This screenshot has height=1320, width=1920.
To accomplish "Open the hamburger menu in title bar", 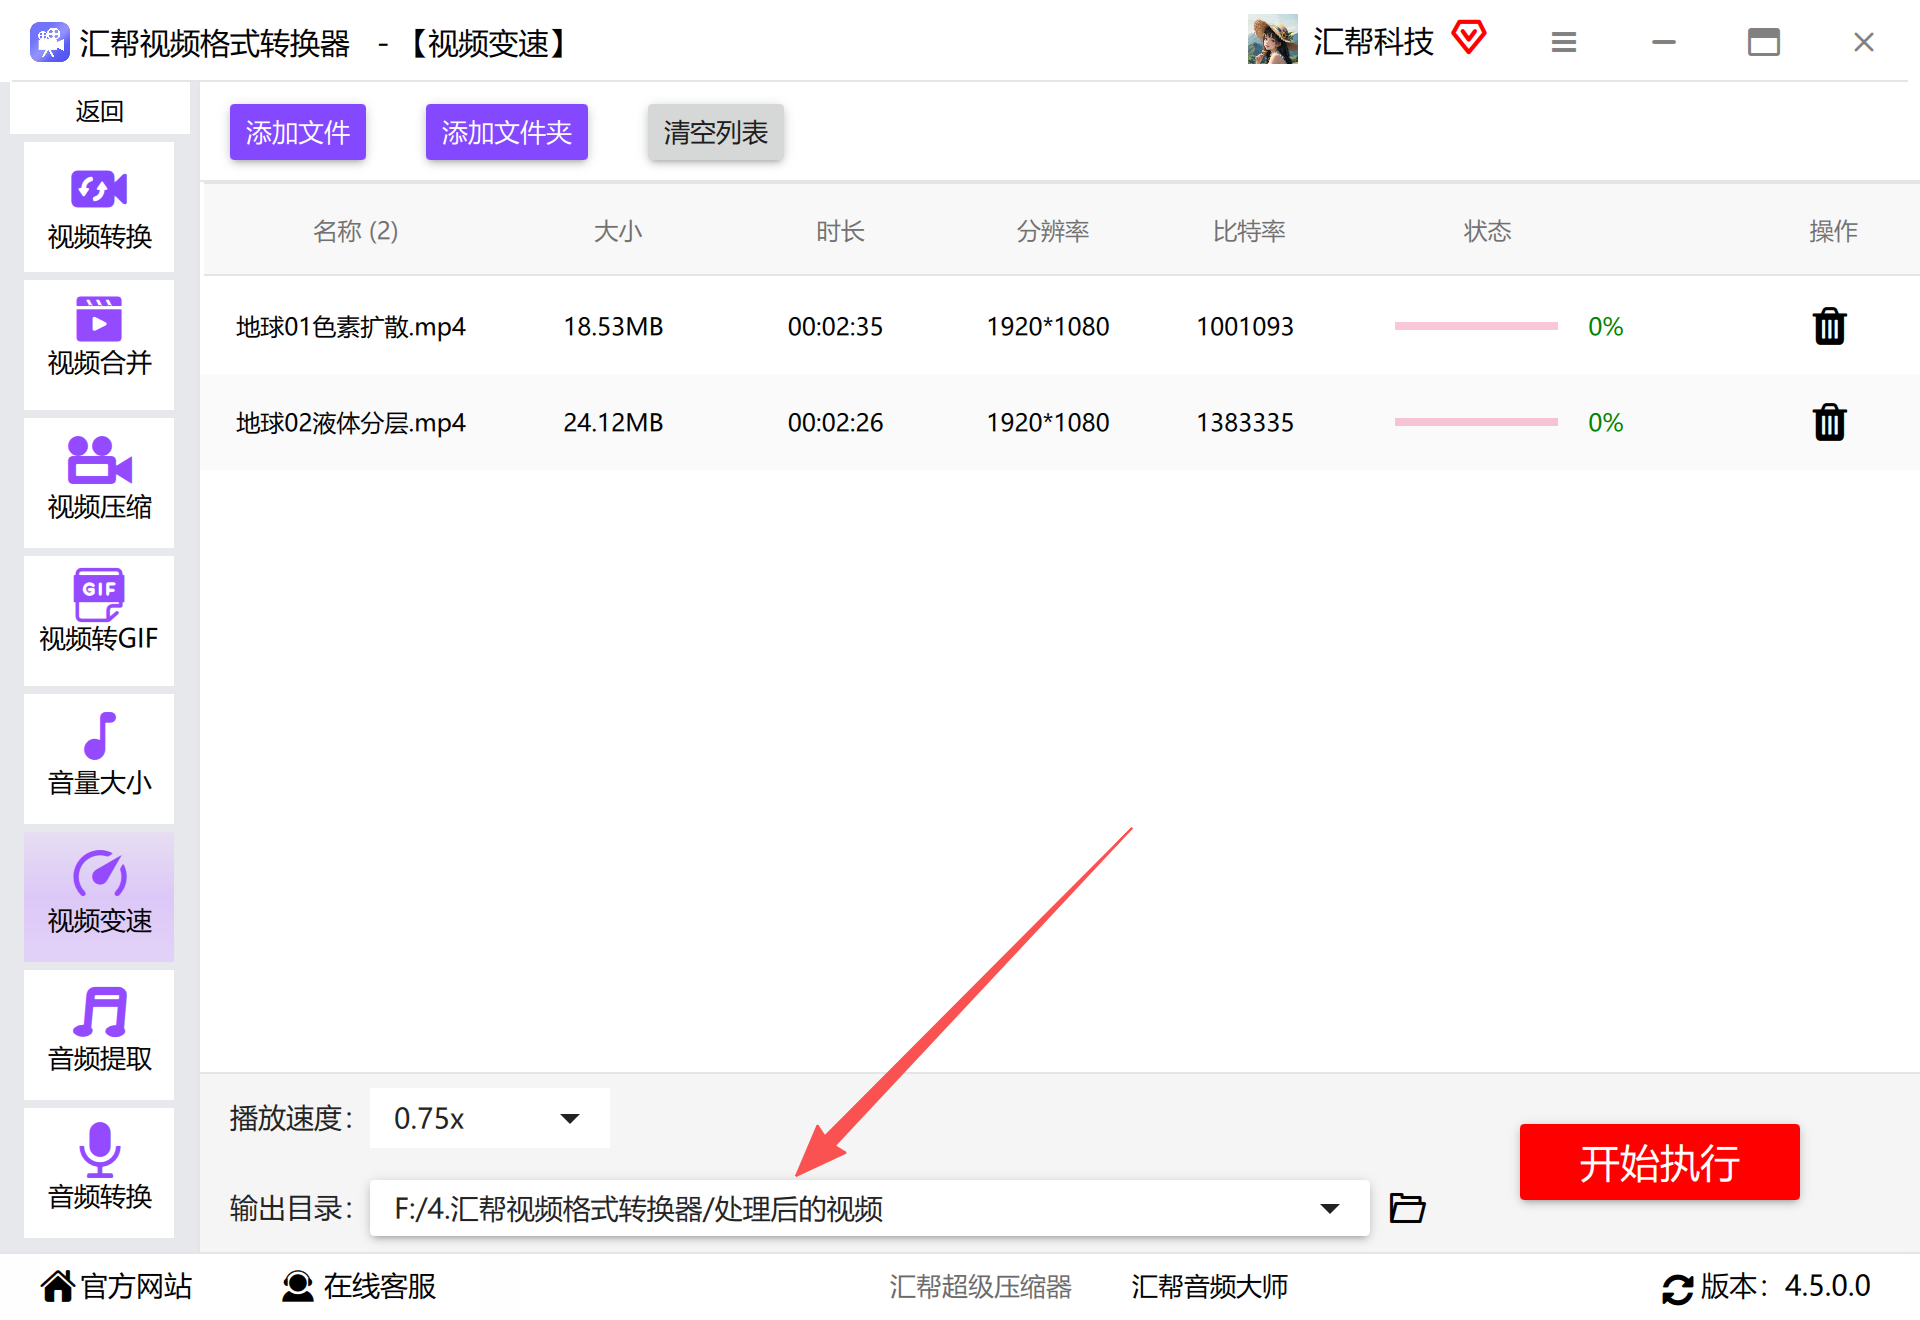I will click(1564, 42).
